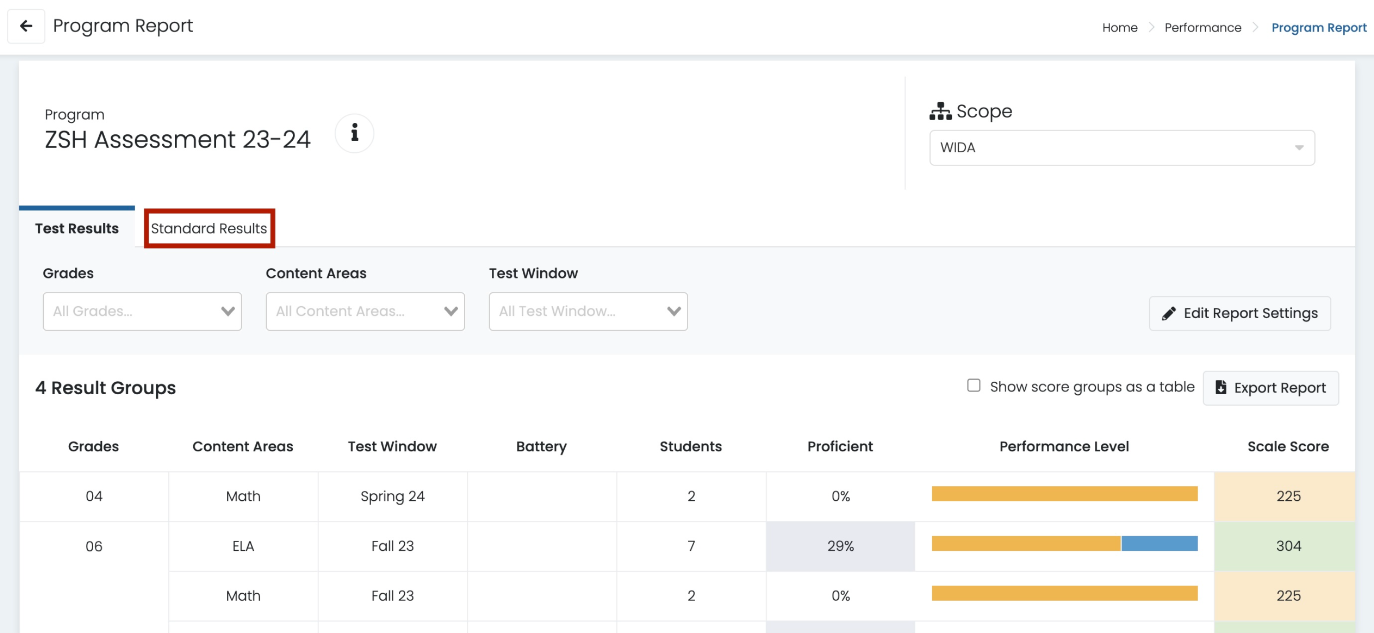Expand the All Content Areas dropdown
1374x633 pixels.
[x=365, y=311]
